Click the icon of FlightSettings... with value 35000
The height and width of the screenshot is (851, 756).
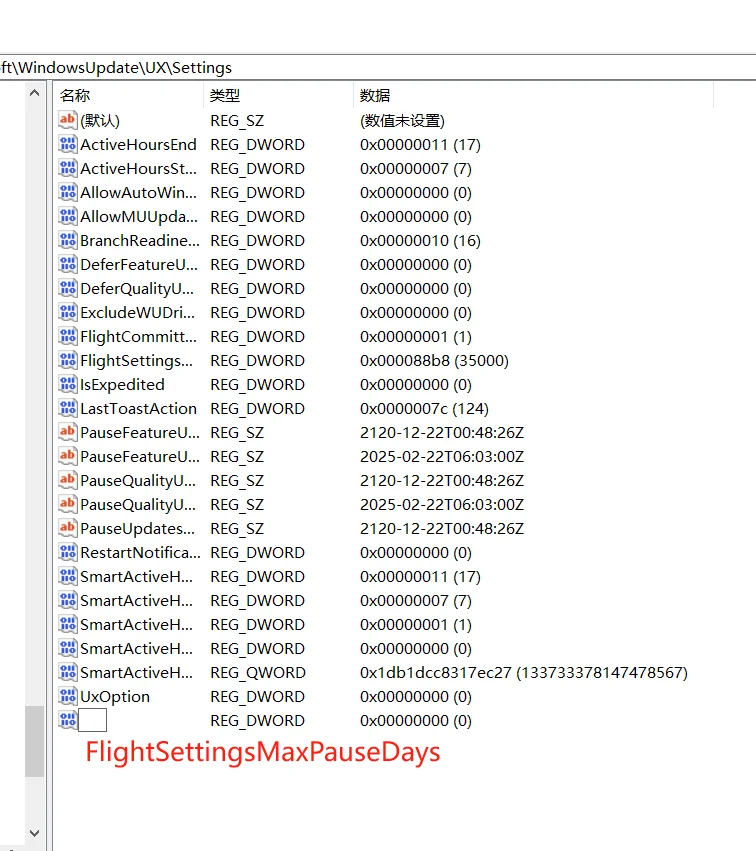click(x=67, y=360)
